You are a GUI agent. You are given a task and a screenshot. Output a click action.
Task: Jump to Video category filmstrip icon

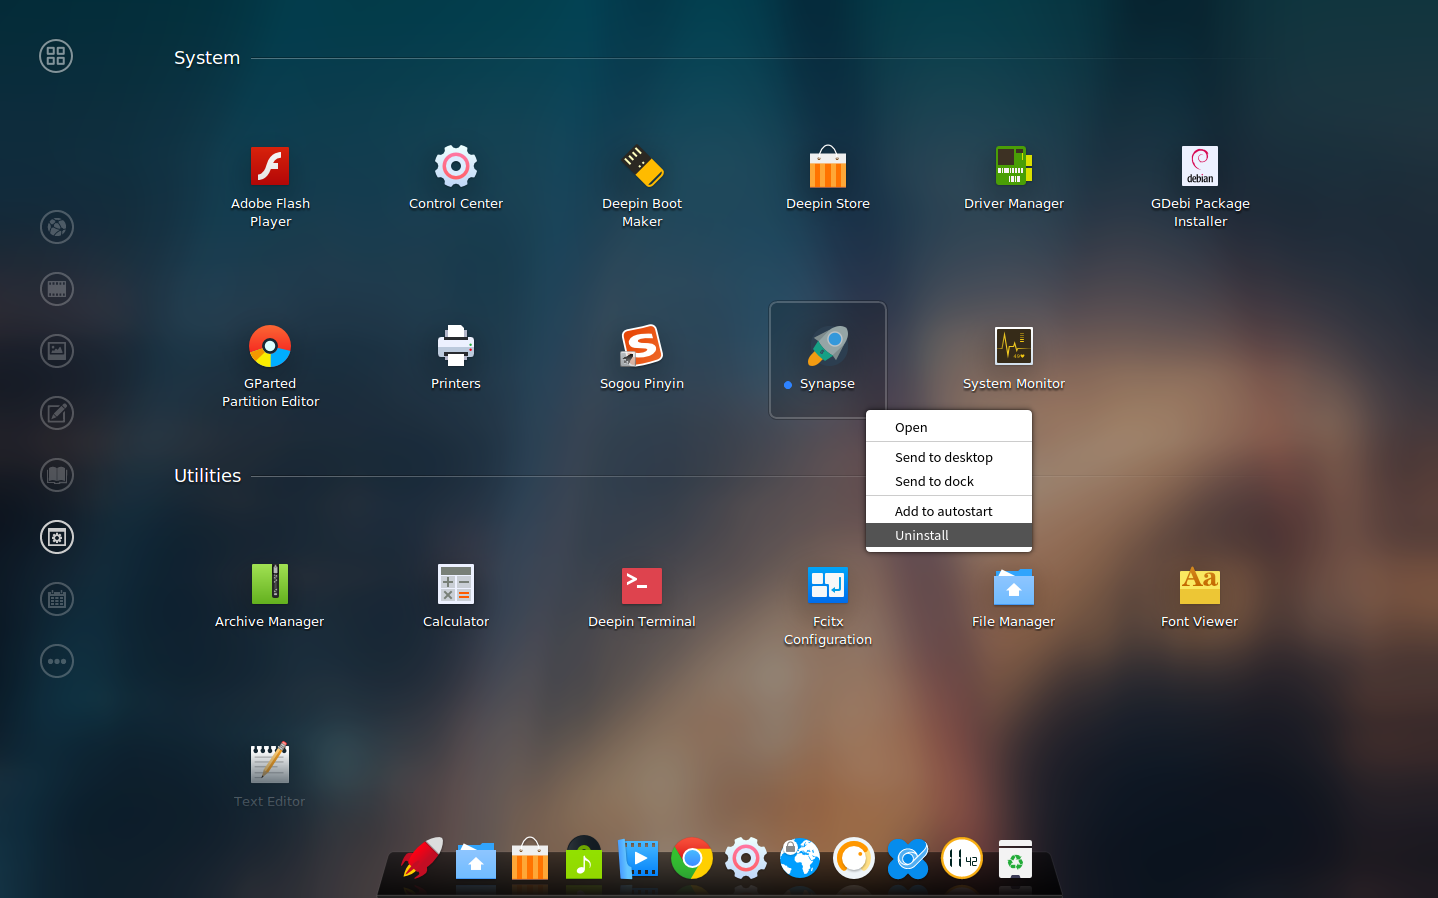pos(57,289)
